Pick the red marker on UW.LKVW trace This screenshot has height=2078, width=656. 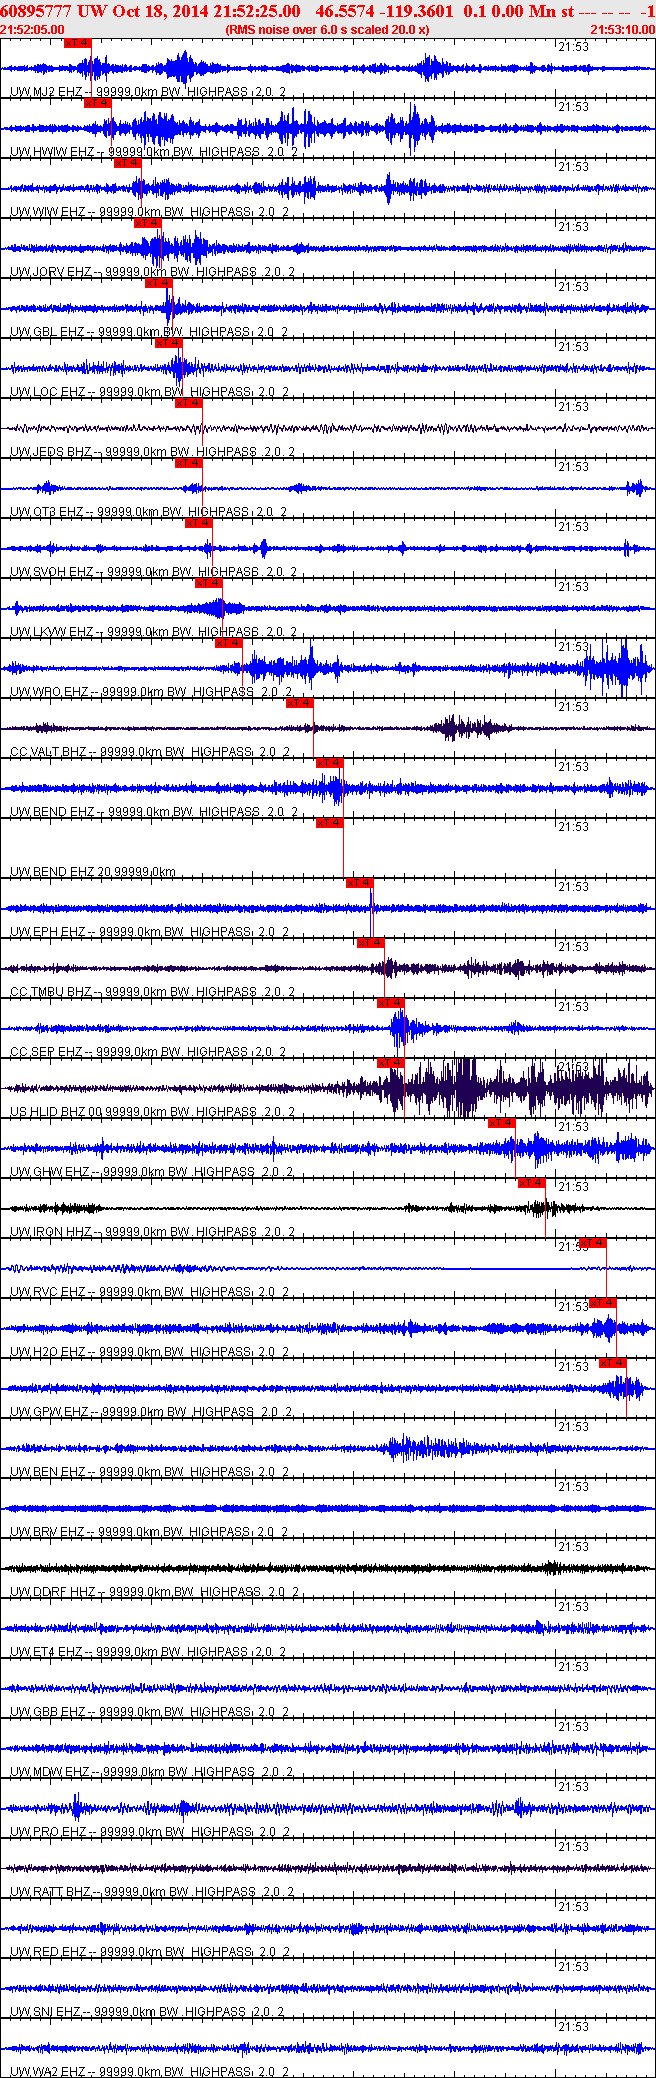(208, 583)
